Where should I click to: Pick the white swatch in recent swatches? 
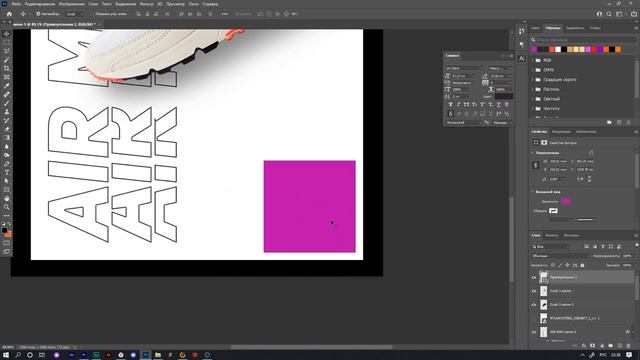coord(558,49)
